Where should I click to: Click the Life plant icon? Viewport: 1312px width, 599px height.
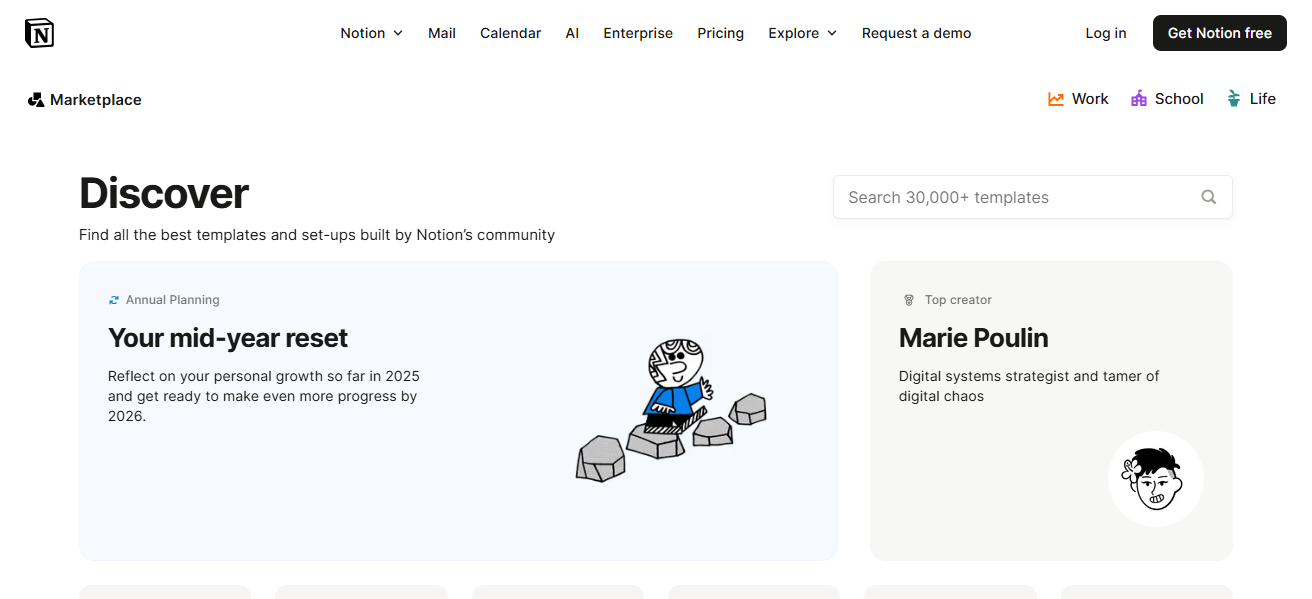click(x=1234, y=99)
